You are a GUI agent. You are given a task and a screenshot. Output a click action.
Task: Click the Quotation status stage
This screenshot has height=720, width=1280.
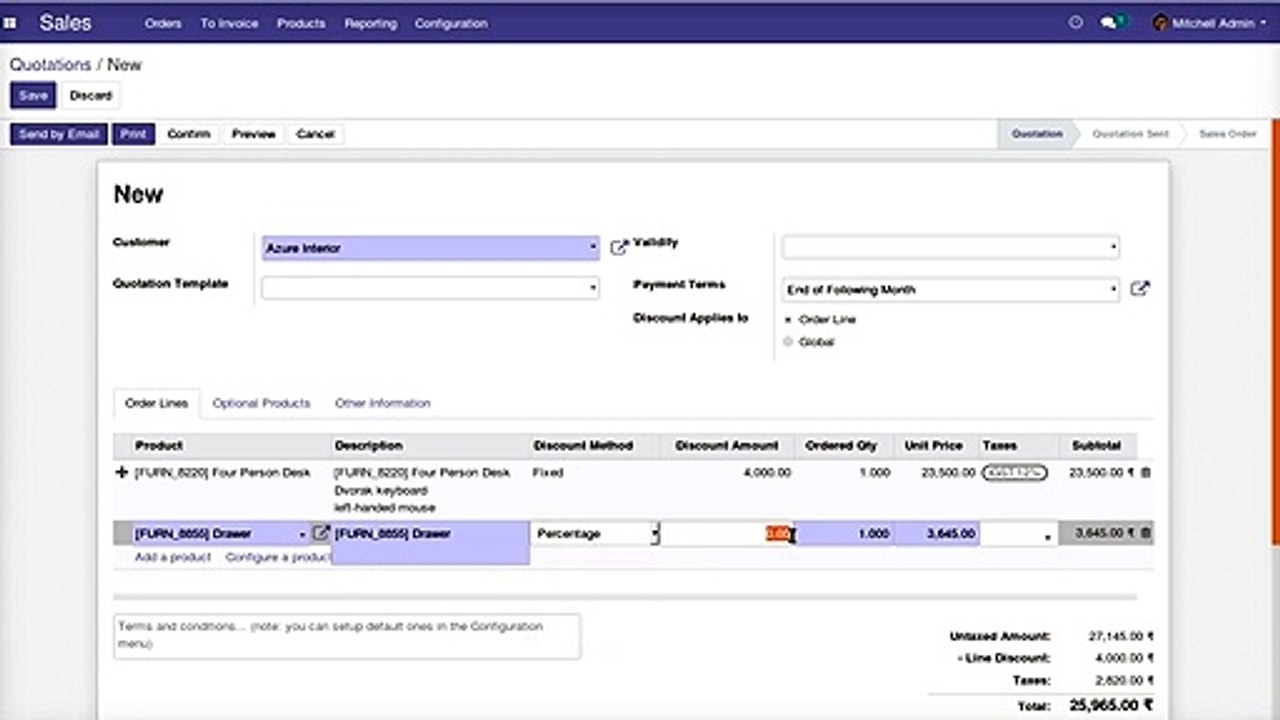[1036, 134]
